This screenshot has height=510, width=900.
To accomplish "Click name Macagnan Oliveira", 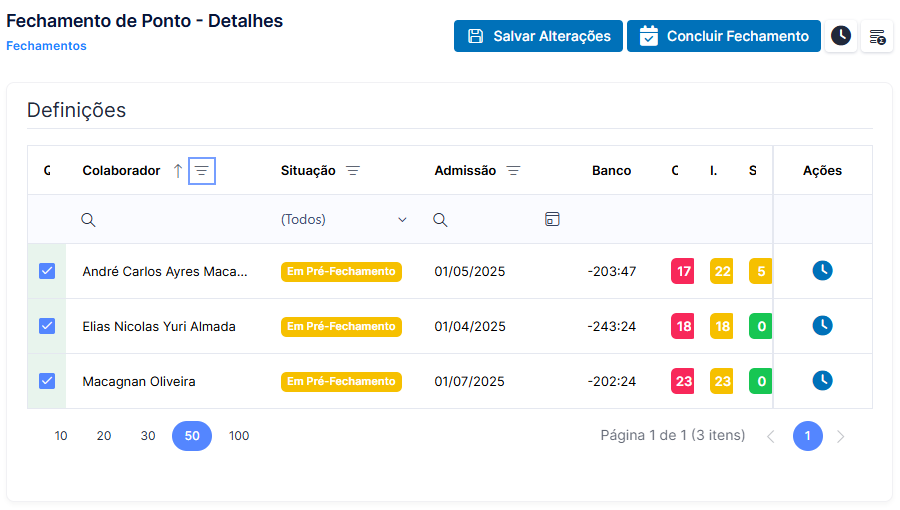I will click(139, 381).
